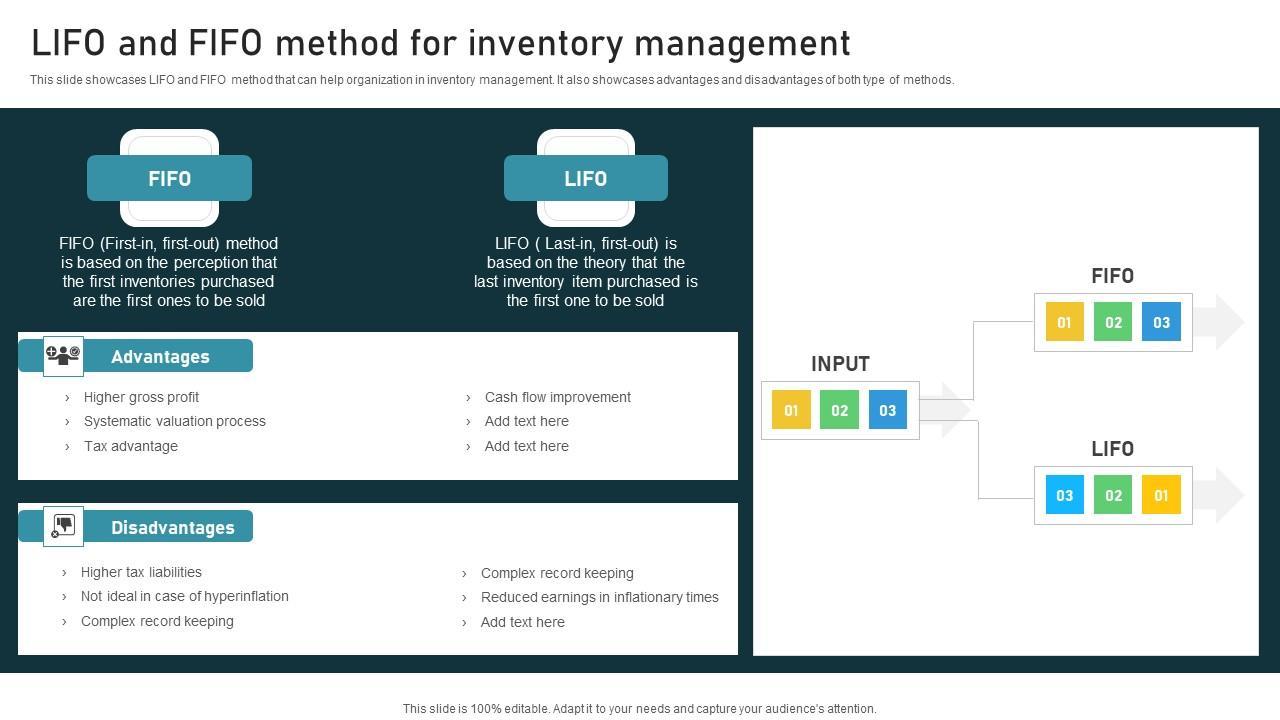1280x720 pixels.
Task: Select the teal LIFO banner in the center
Action: click(x=585, y=178)
